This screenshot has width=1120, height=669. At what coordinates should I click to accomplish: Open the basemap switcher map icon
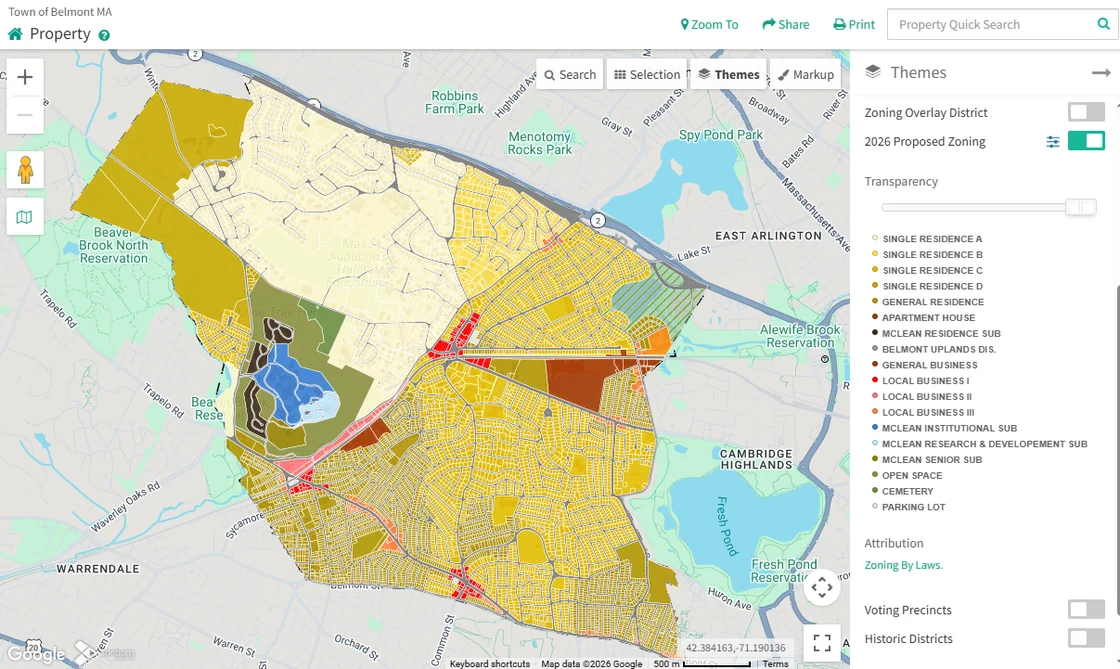point(25,216)
